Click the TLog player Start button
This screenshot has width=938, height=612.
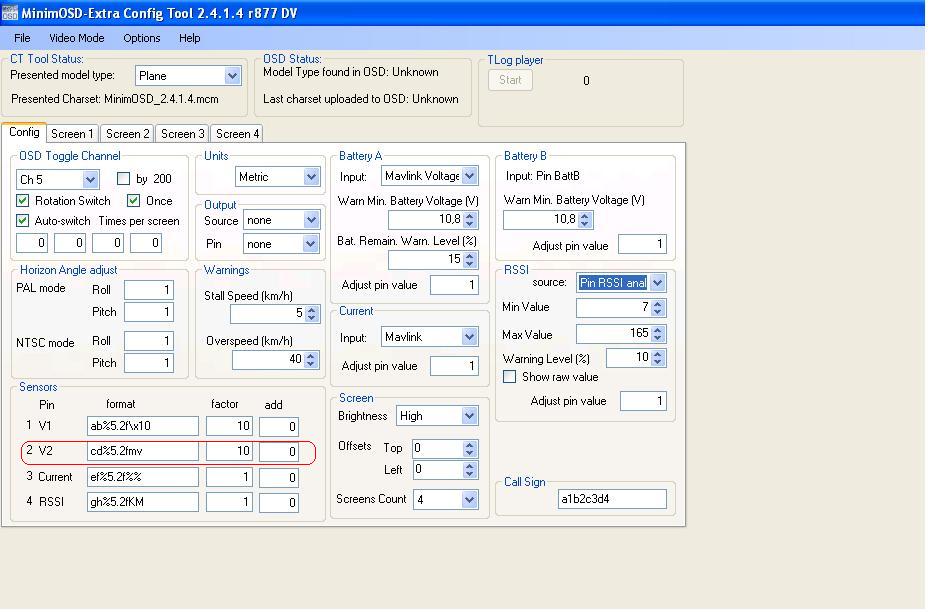coord(510,80)
